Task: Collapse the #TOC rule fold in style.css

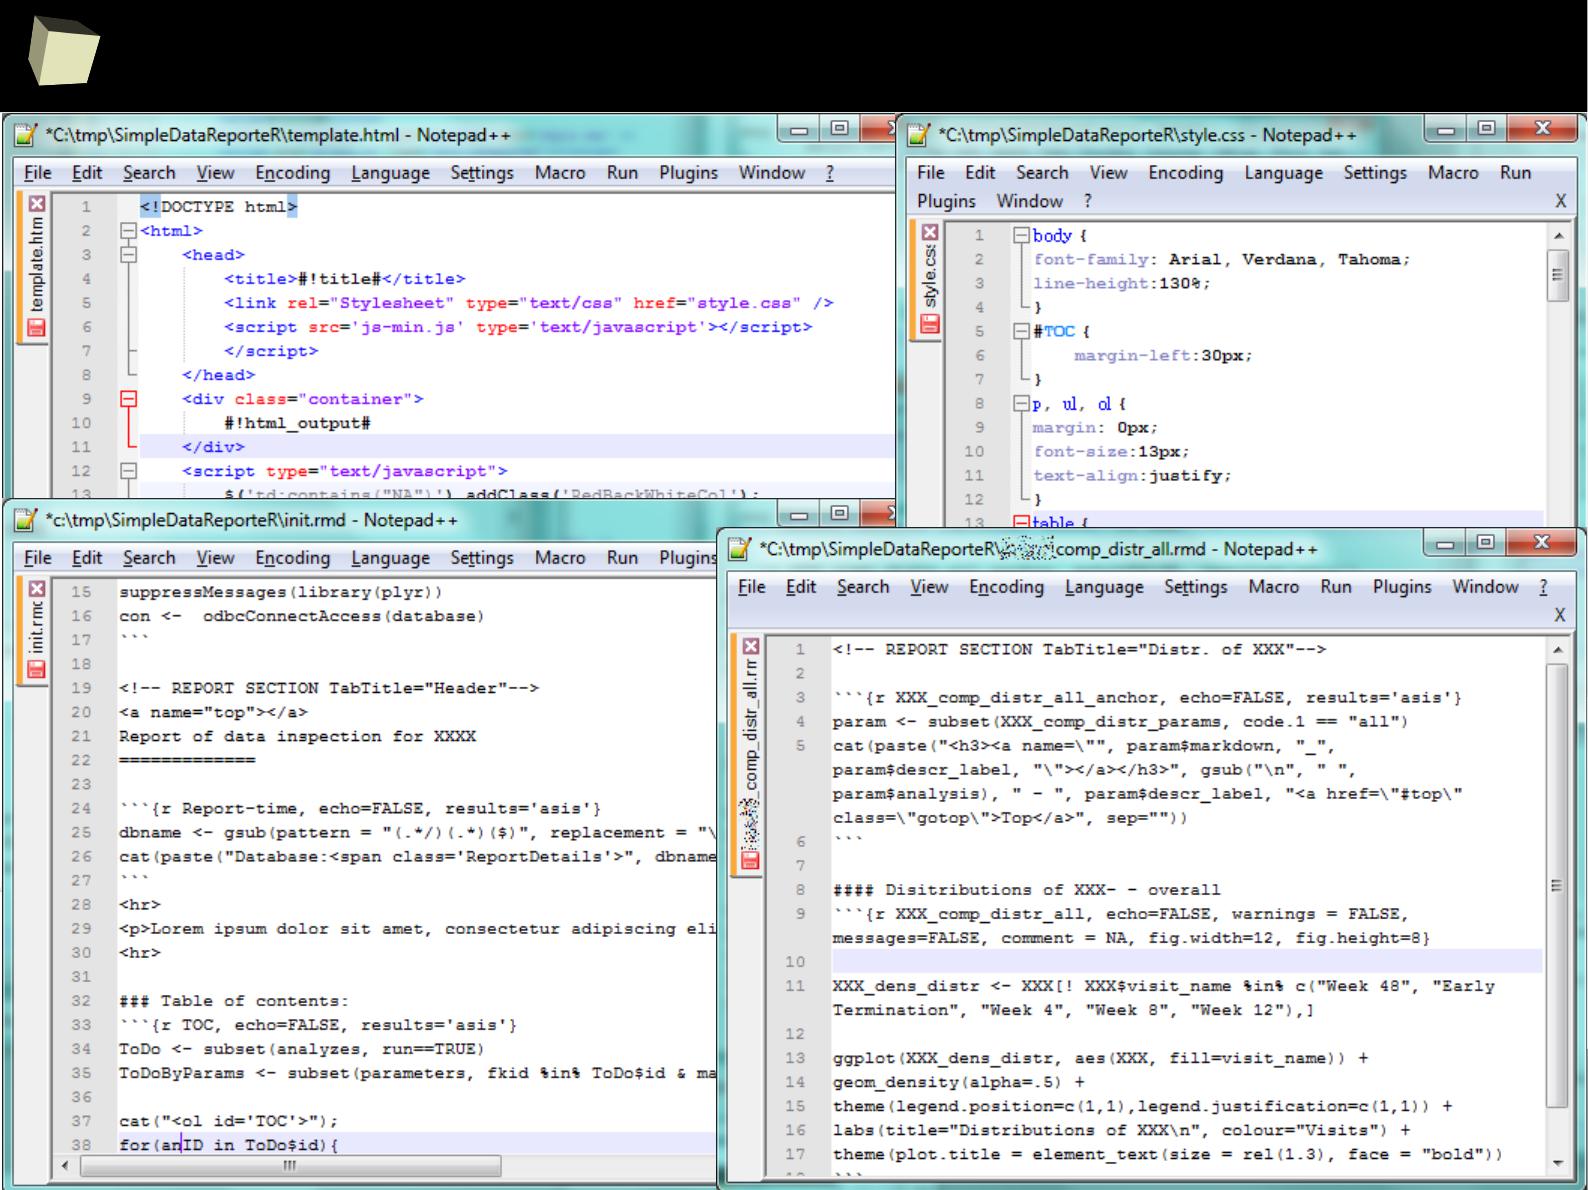Action: pos(1021,331)
